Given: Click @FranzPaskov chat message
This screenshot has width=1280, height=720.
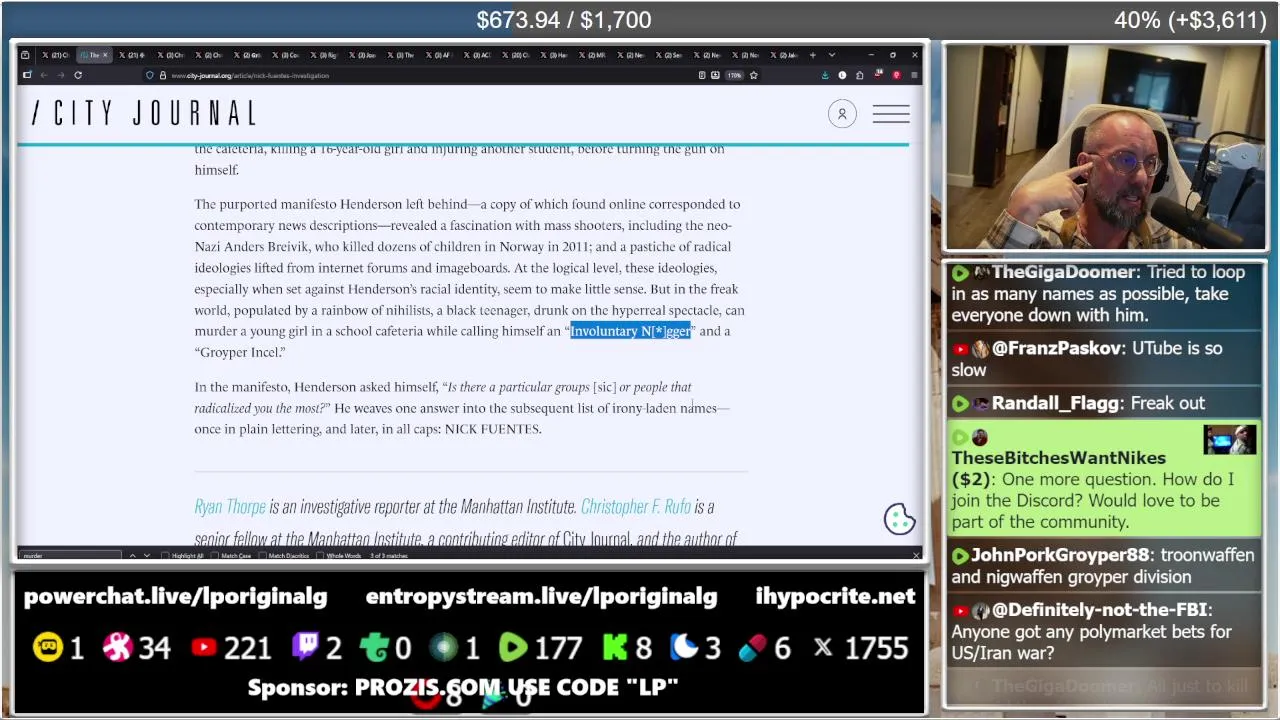Looking at the screenshot, I should click(x=1105, y=359).
